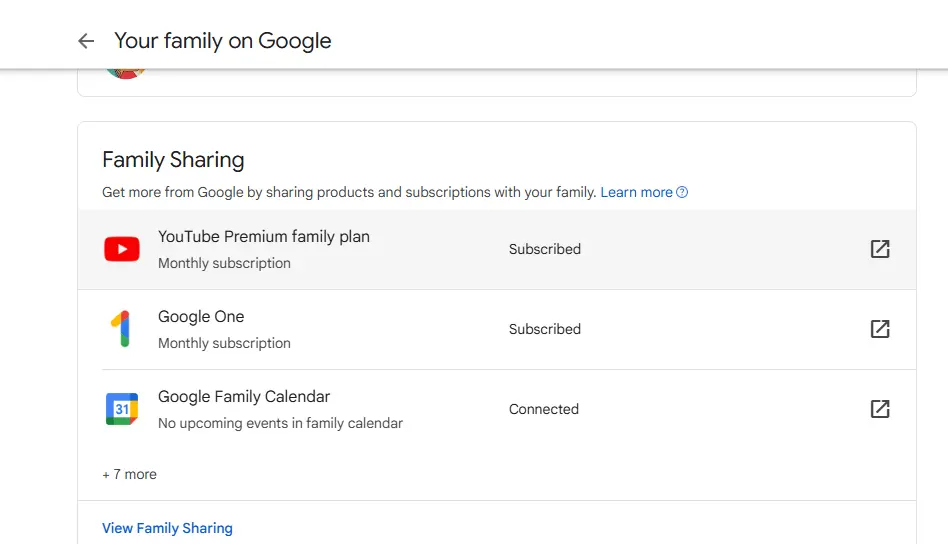Click the help icon beside Learn more
The image size is (948, 544).
click(682, 192)
